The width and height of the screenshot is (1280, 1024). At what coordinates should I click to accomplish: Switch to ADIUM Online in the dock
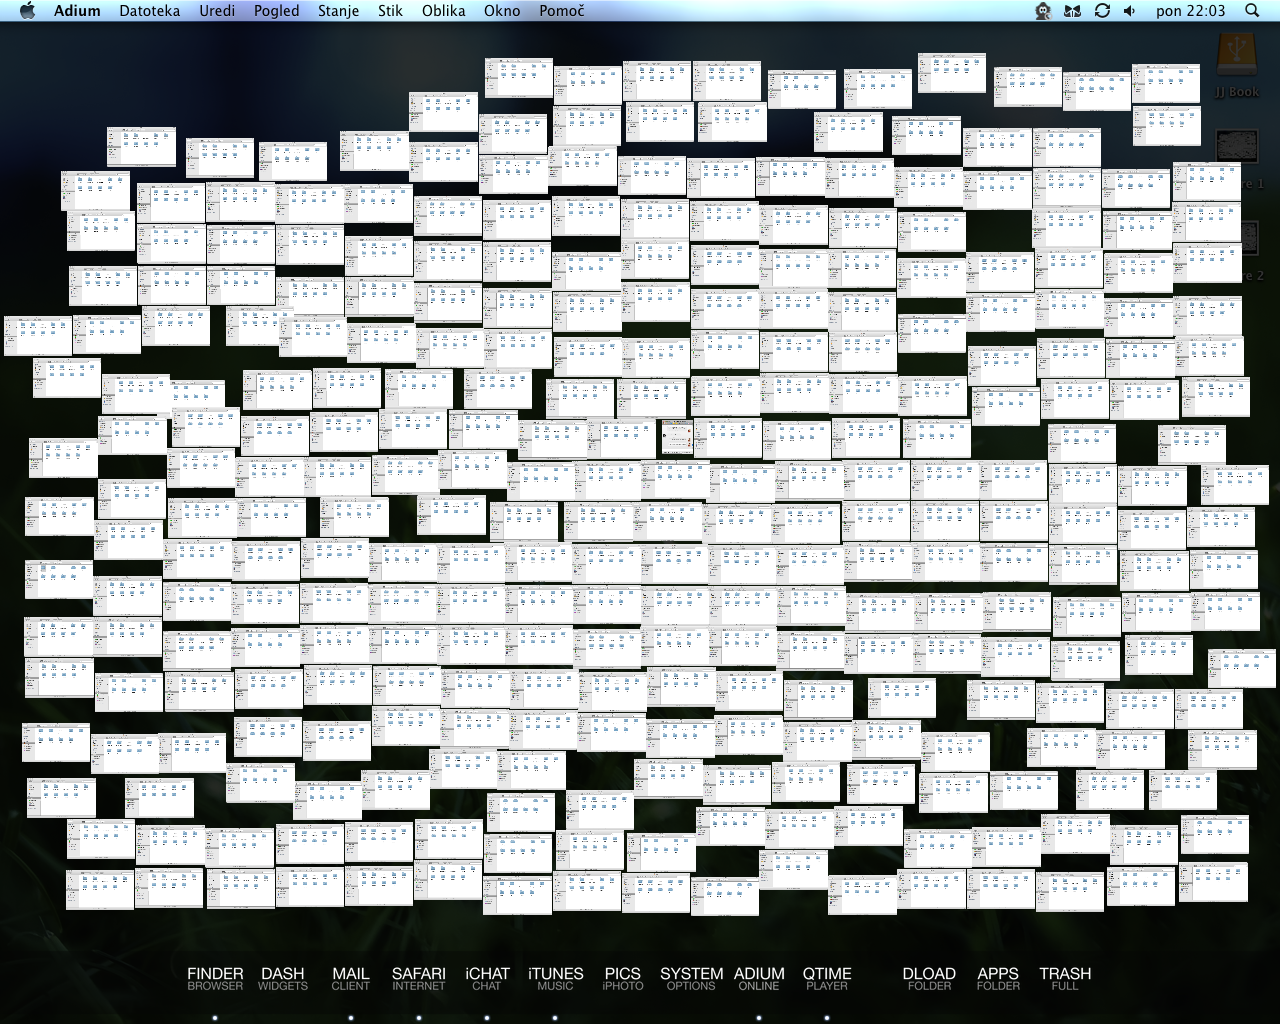pos(759,978)
